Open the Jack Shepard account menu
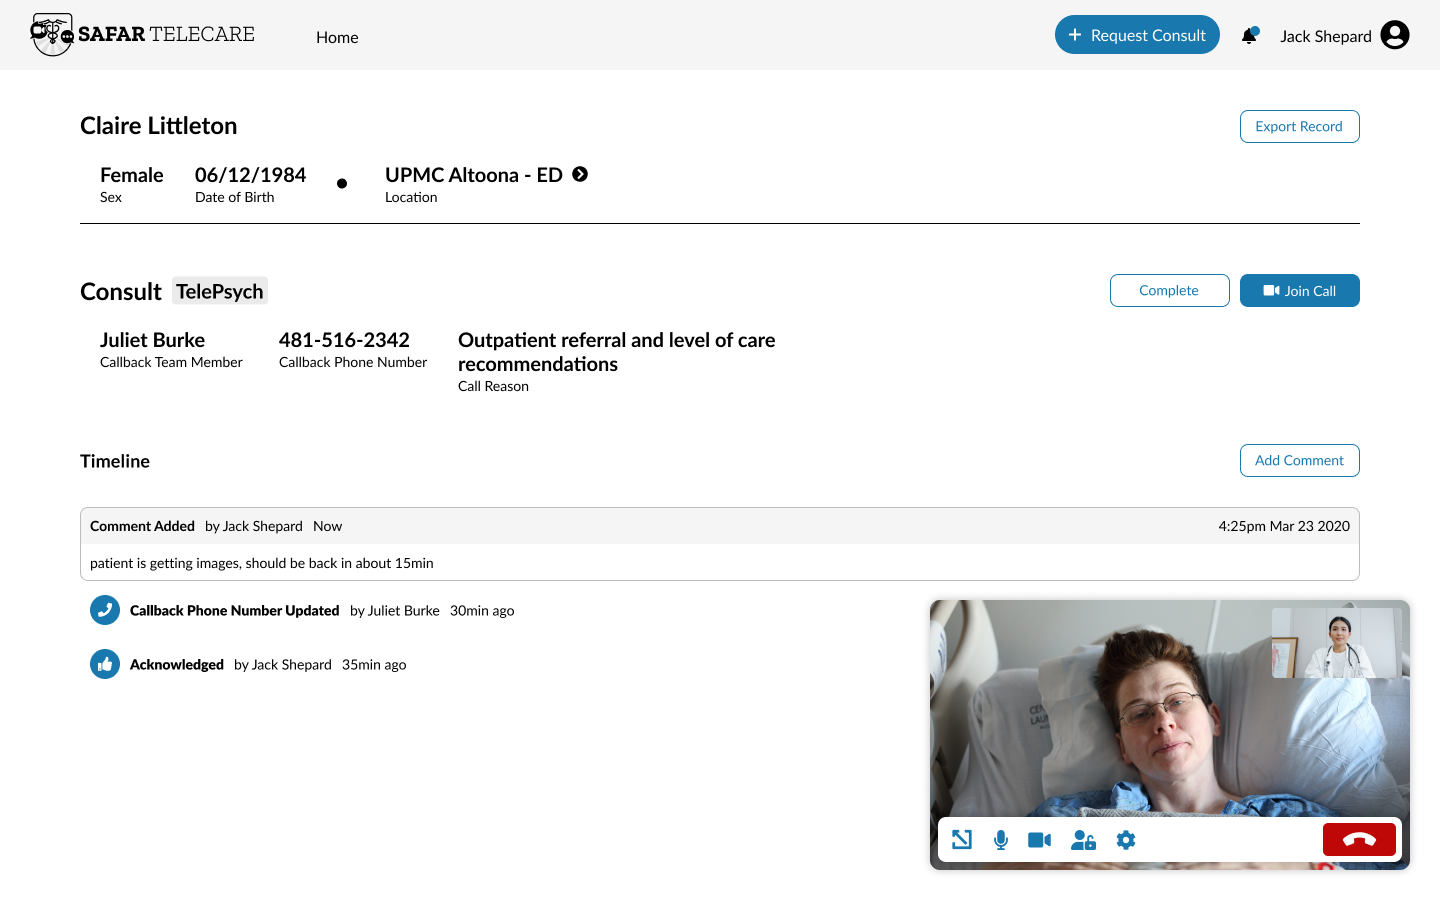This screenshot has width=1440, height=900. pos(1326,35)
